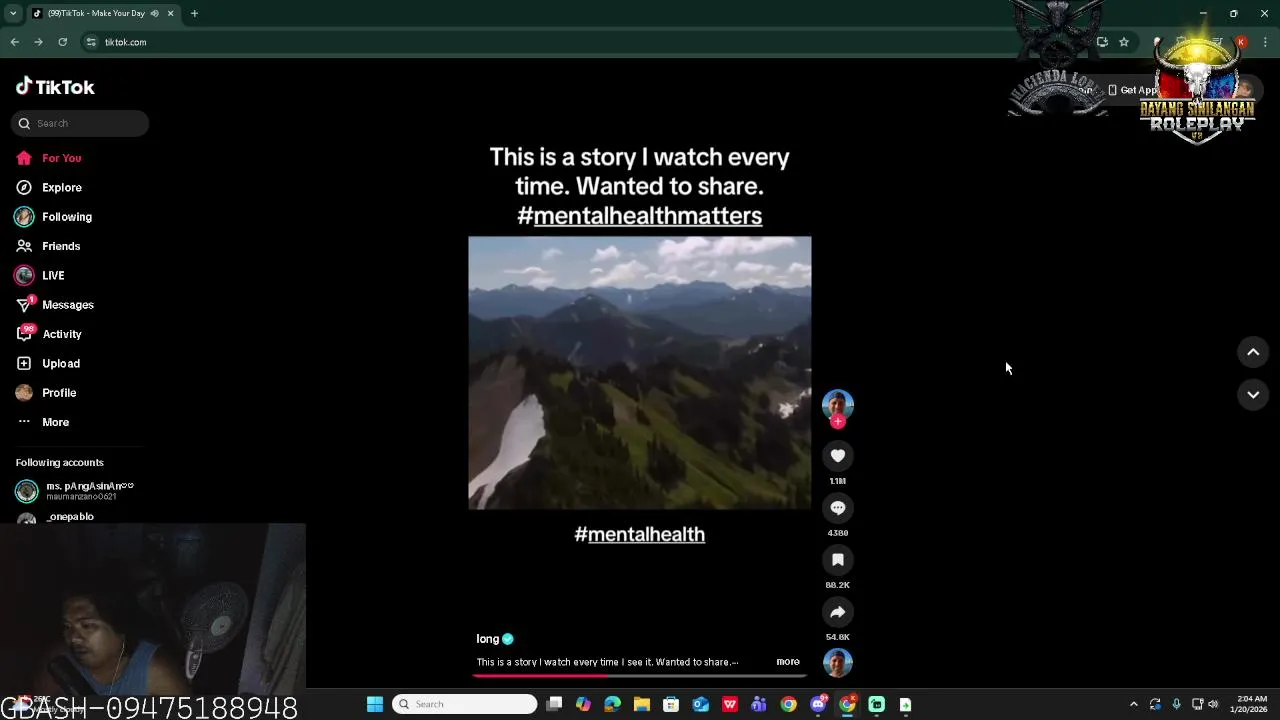The width and height of the screenshot is (1280, 720).
Task: Open the Chrome three-dot menu
Action: 1266,42
